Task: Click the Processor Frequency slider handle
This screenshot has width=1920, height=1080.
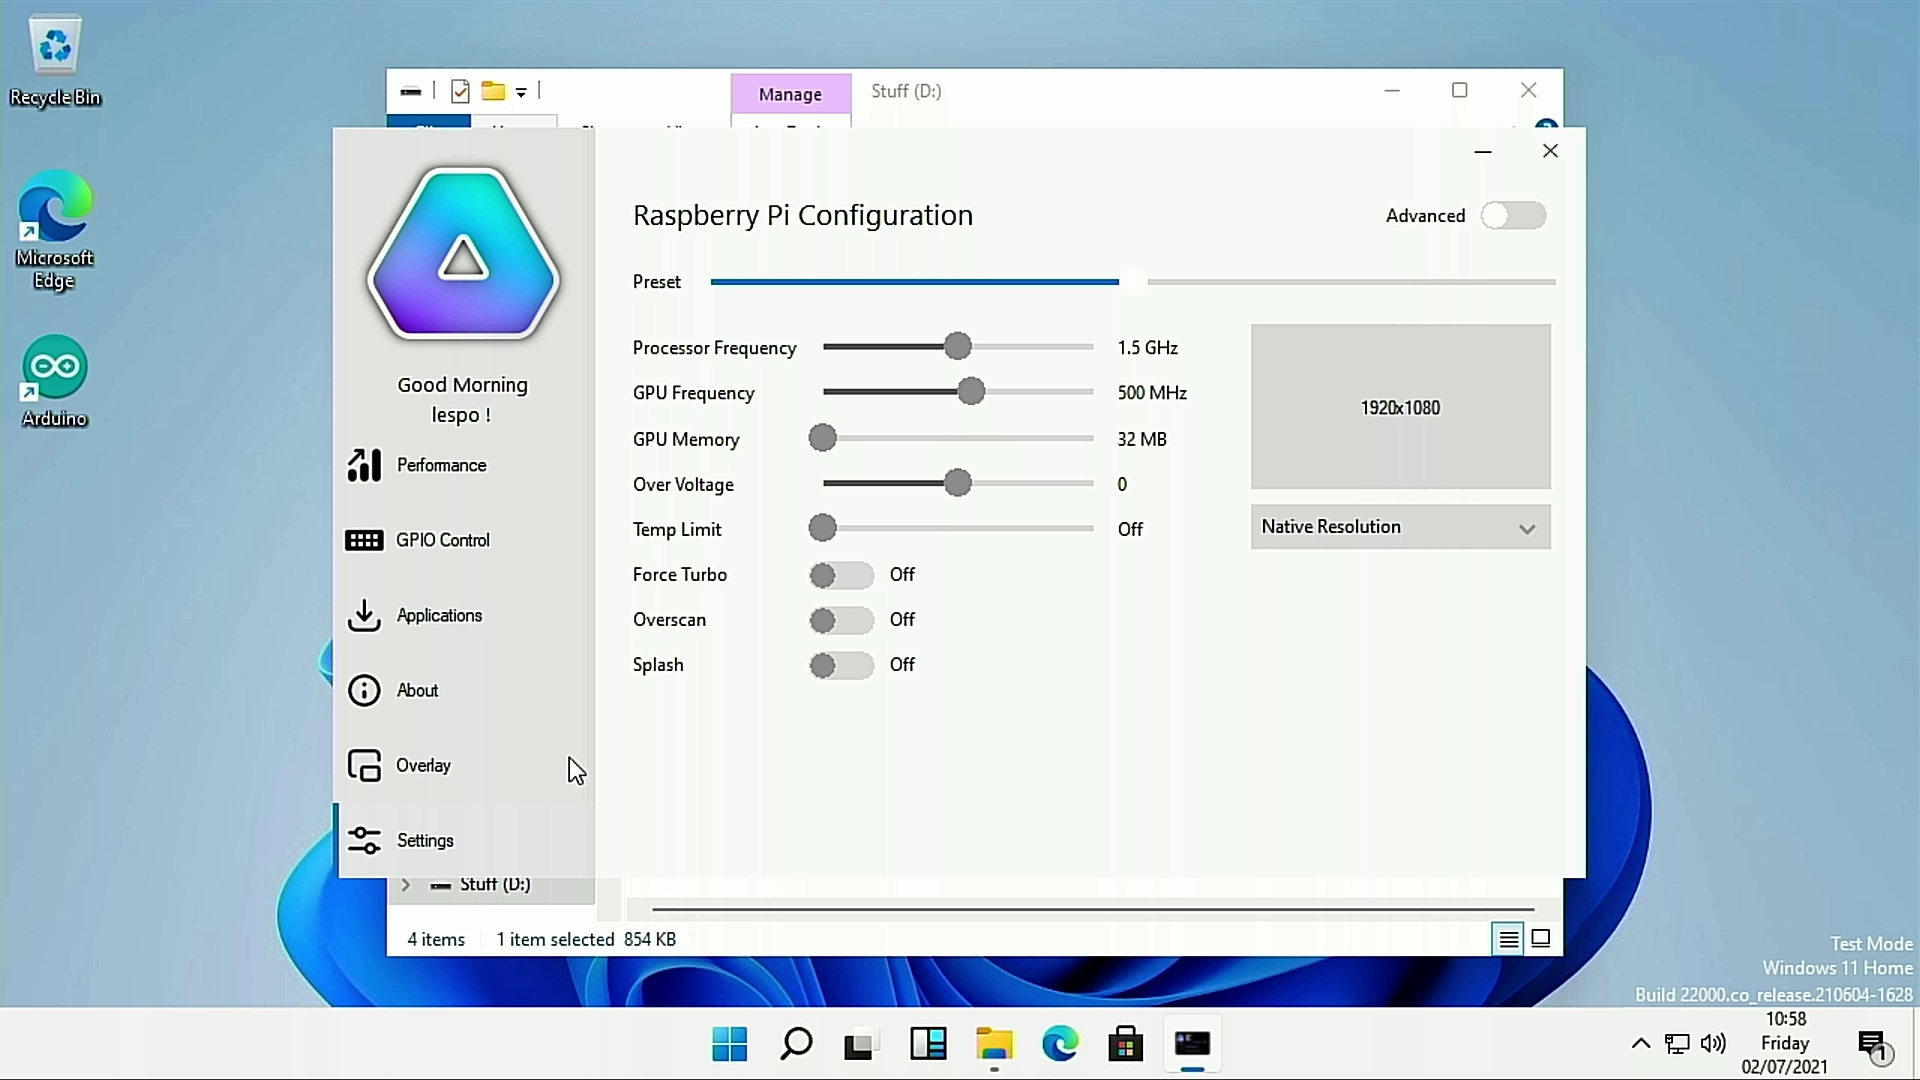Action: pos(957,347)
